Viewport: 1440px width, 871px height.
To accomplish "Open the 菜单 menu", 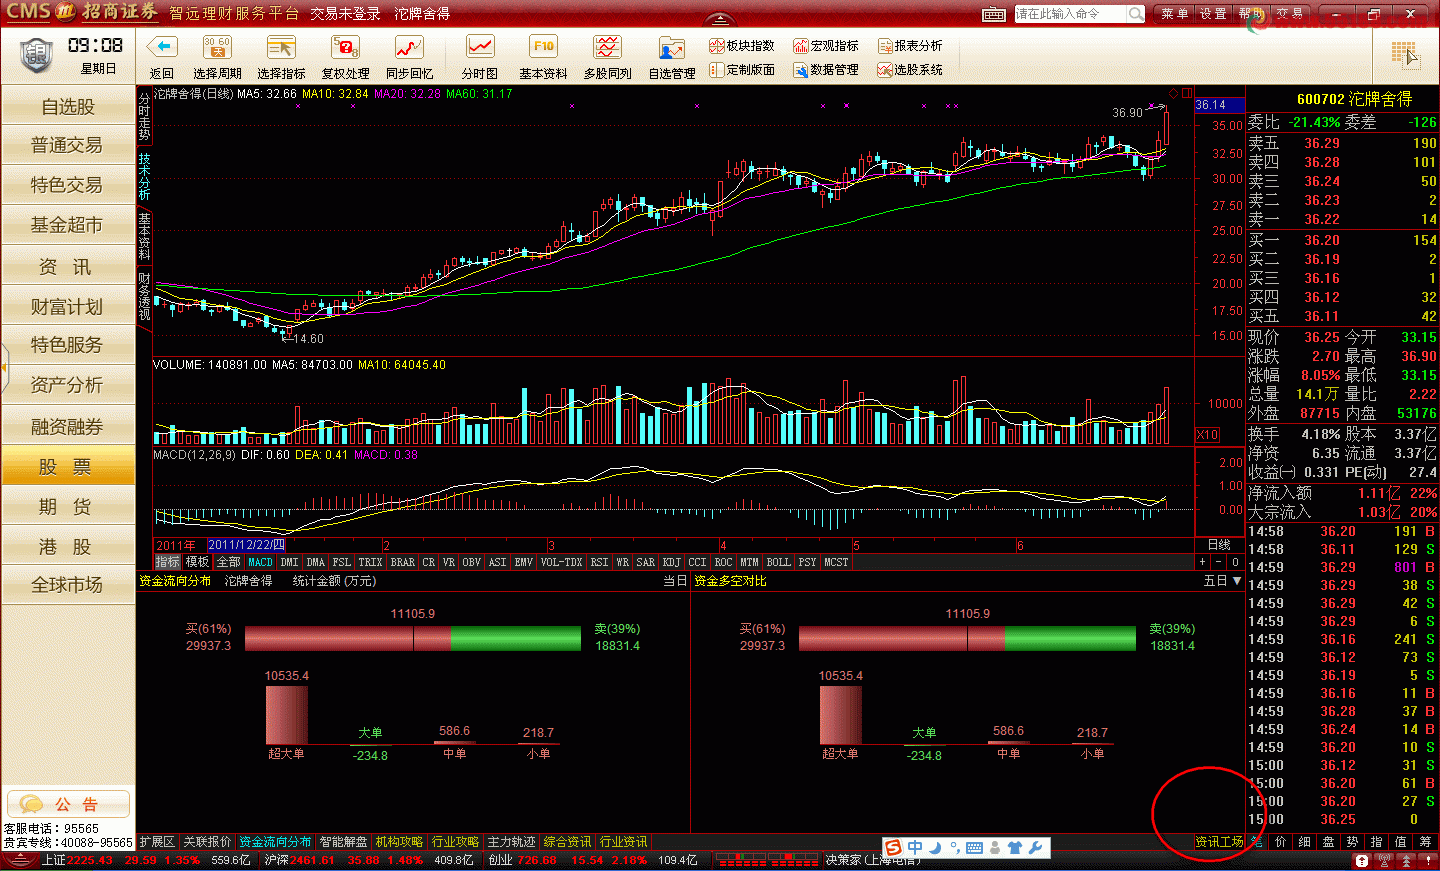I will [x=1175, y=14].
